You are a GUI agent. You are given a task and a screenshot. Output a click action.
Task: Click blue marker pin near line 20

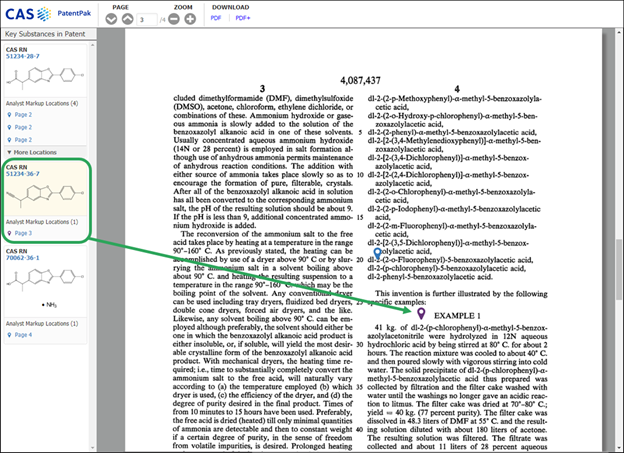[377, 253]
